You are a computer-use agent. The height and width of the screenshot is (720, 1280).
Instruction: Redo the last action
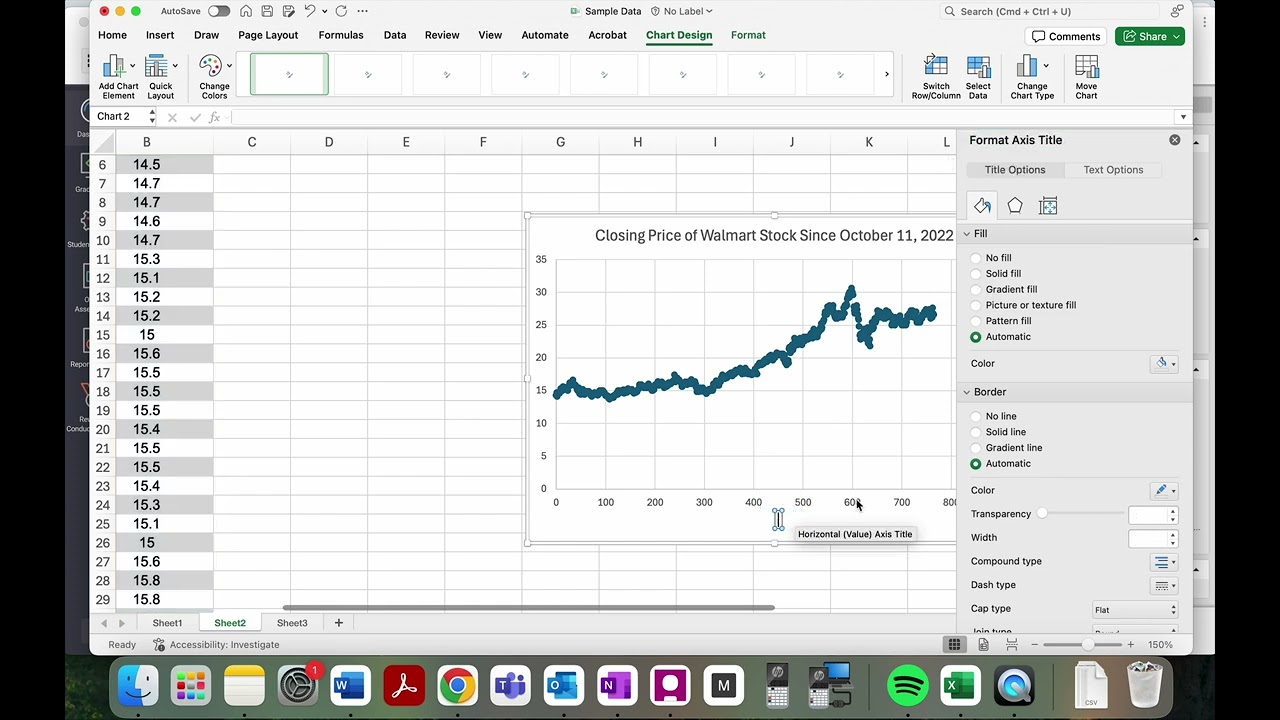pyautogui.click(x=341, y=11)
